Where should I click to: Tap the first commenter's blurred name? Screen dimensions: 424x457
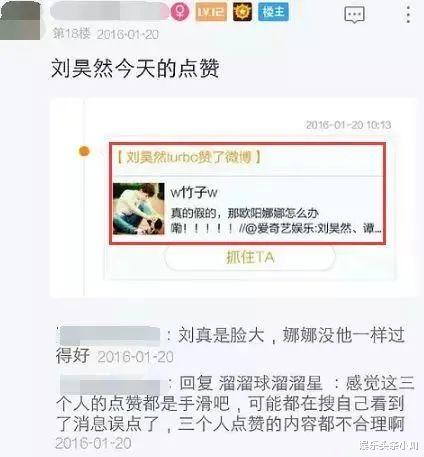[110, 336]
